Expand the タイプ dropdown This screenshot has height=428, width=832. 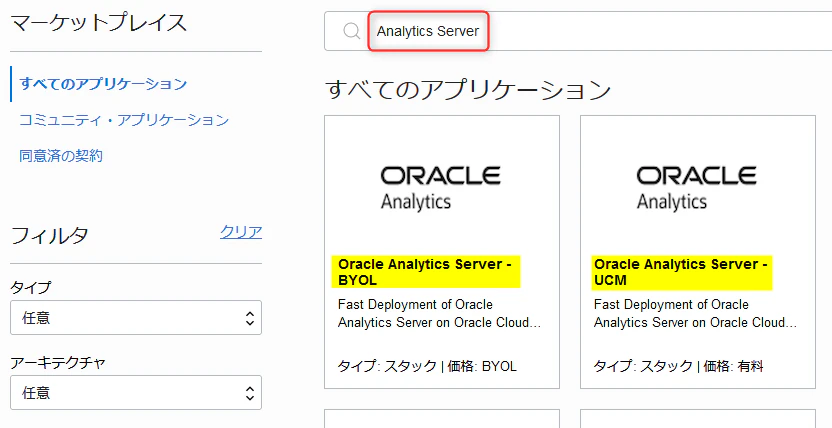pyautogui.click(x=136, y=318)
